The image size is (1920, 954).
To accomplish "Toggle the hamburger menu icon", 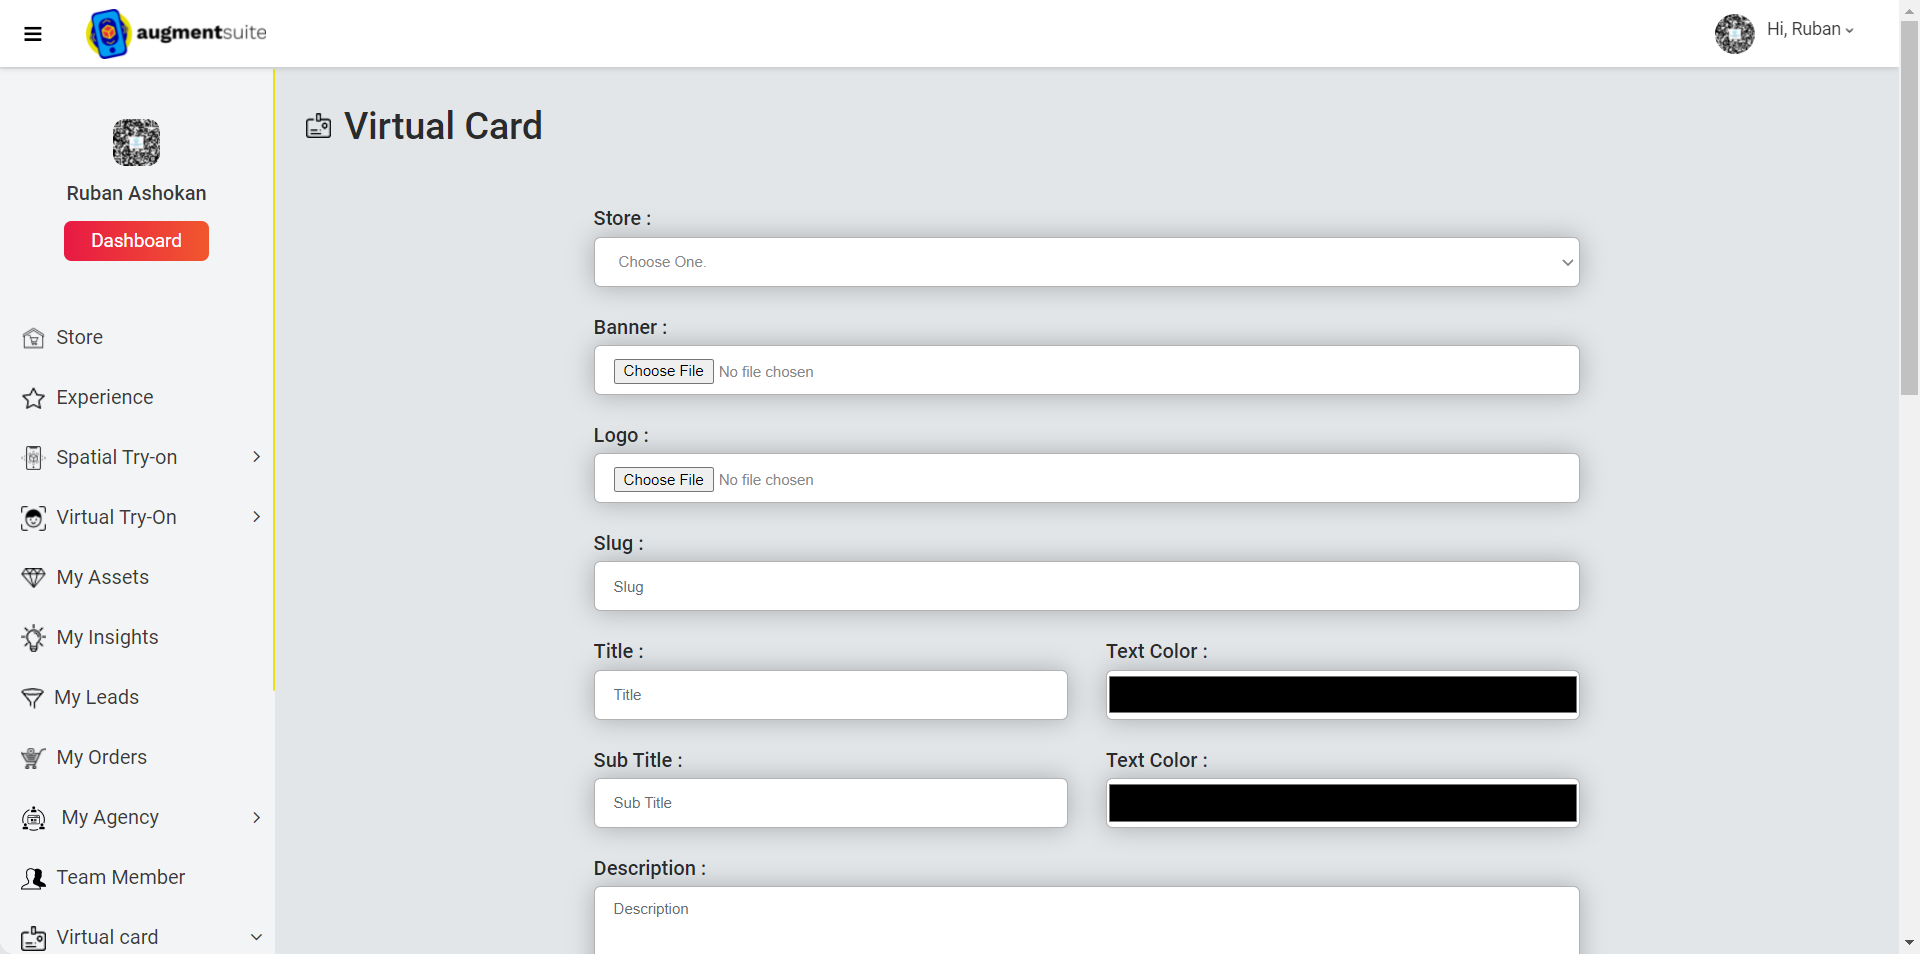I will click(33, 34).
